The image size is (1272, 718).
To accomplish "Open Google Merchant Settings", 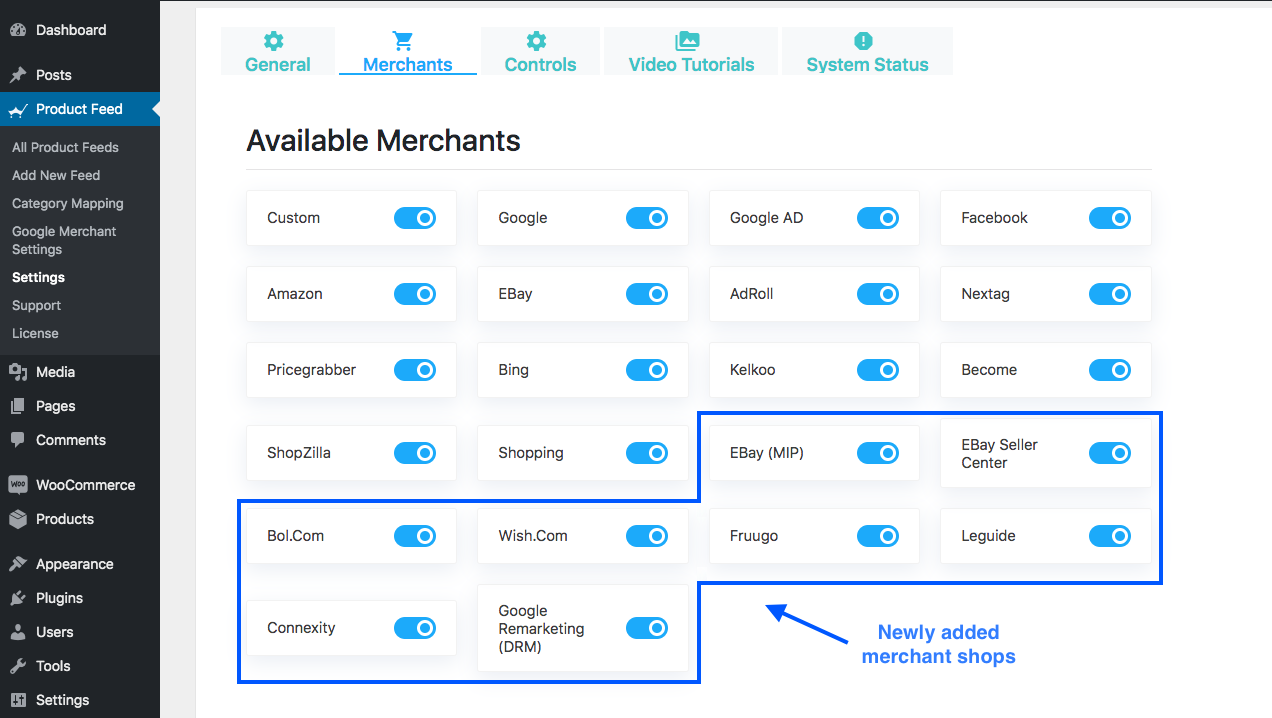I will pos(64,240).
